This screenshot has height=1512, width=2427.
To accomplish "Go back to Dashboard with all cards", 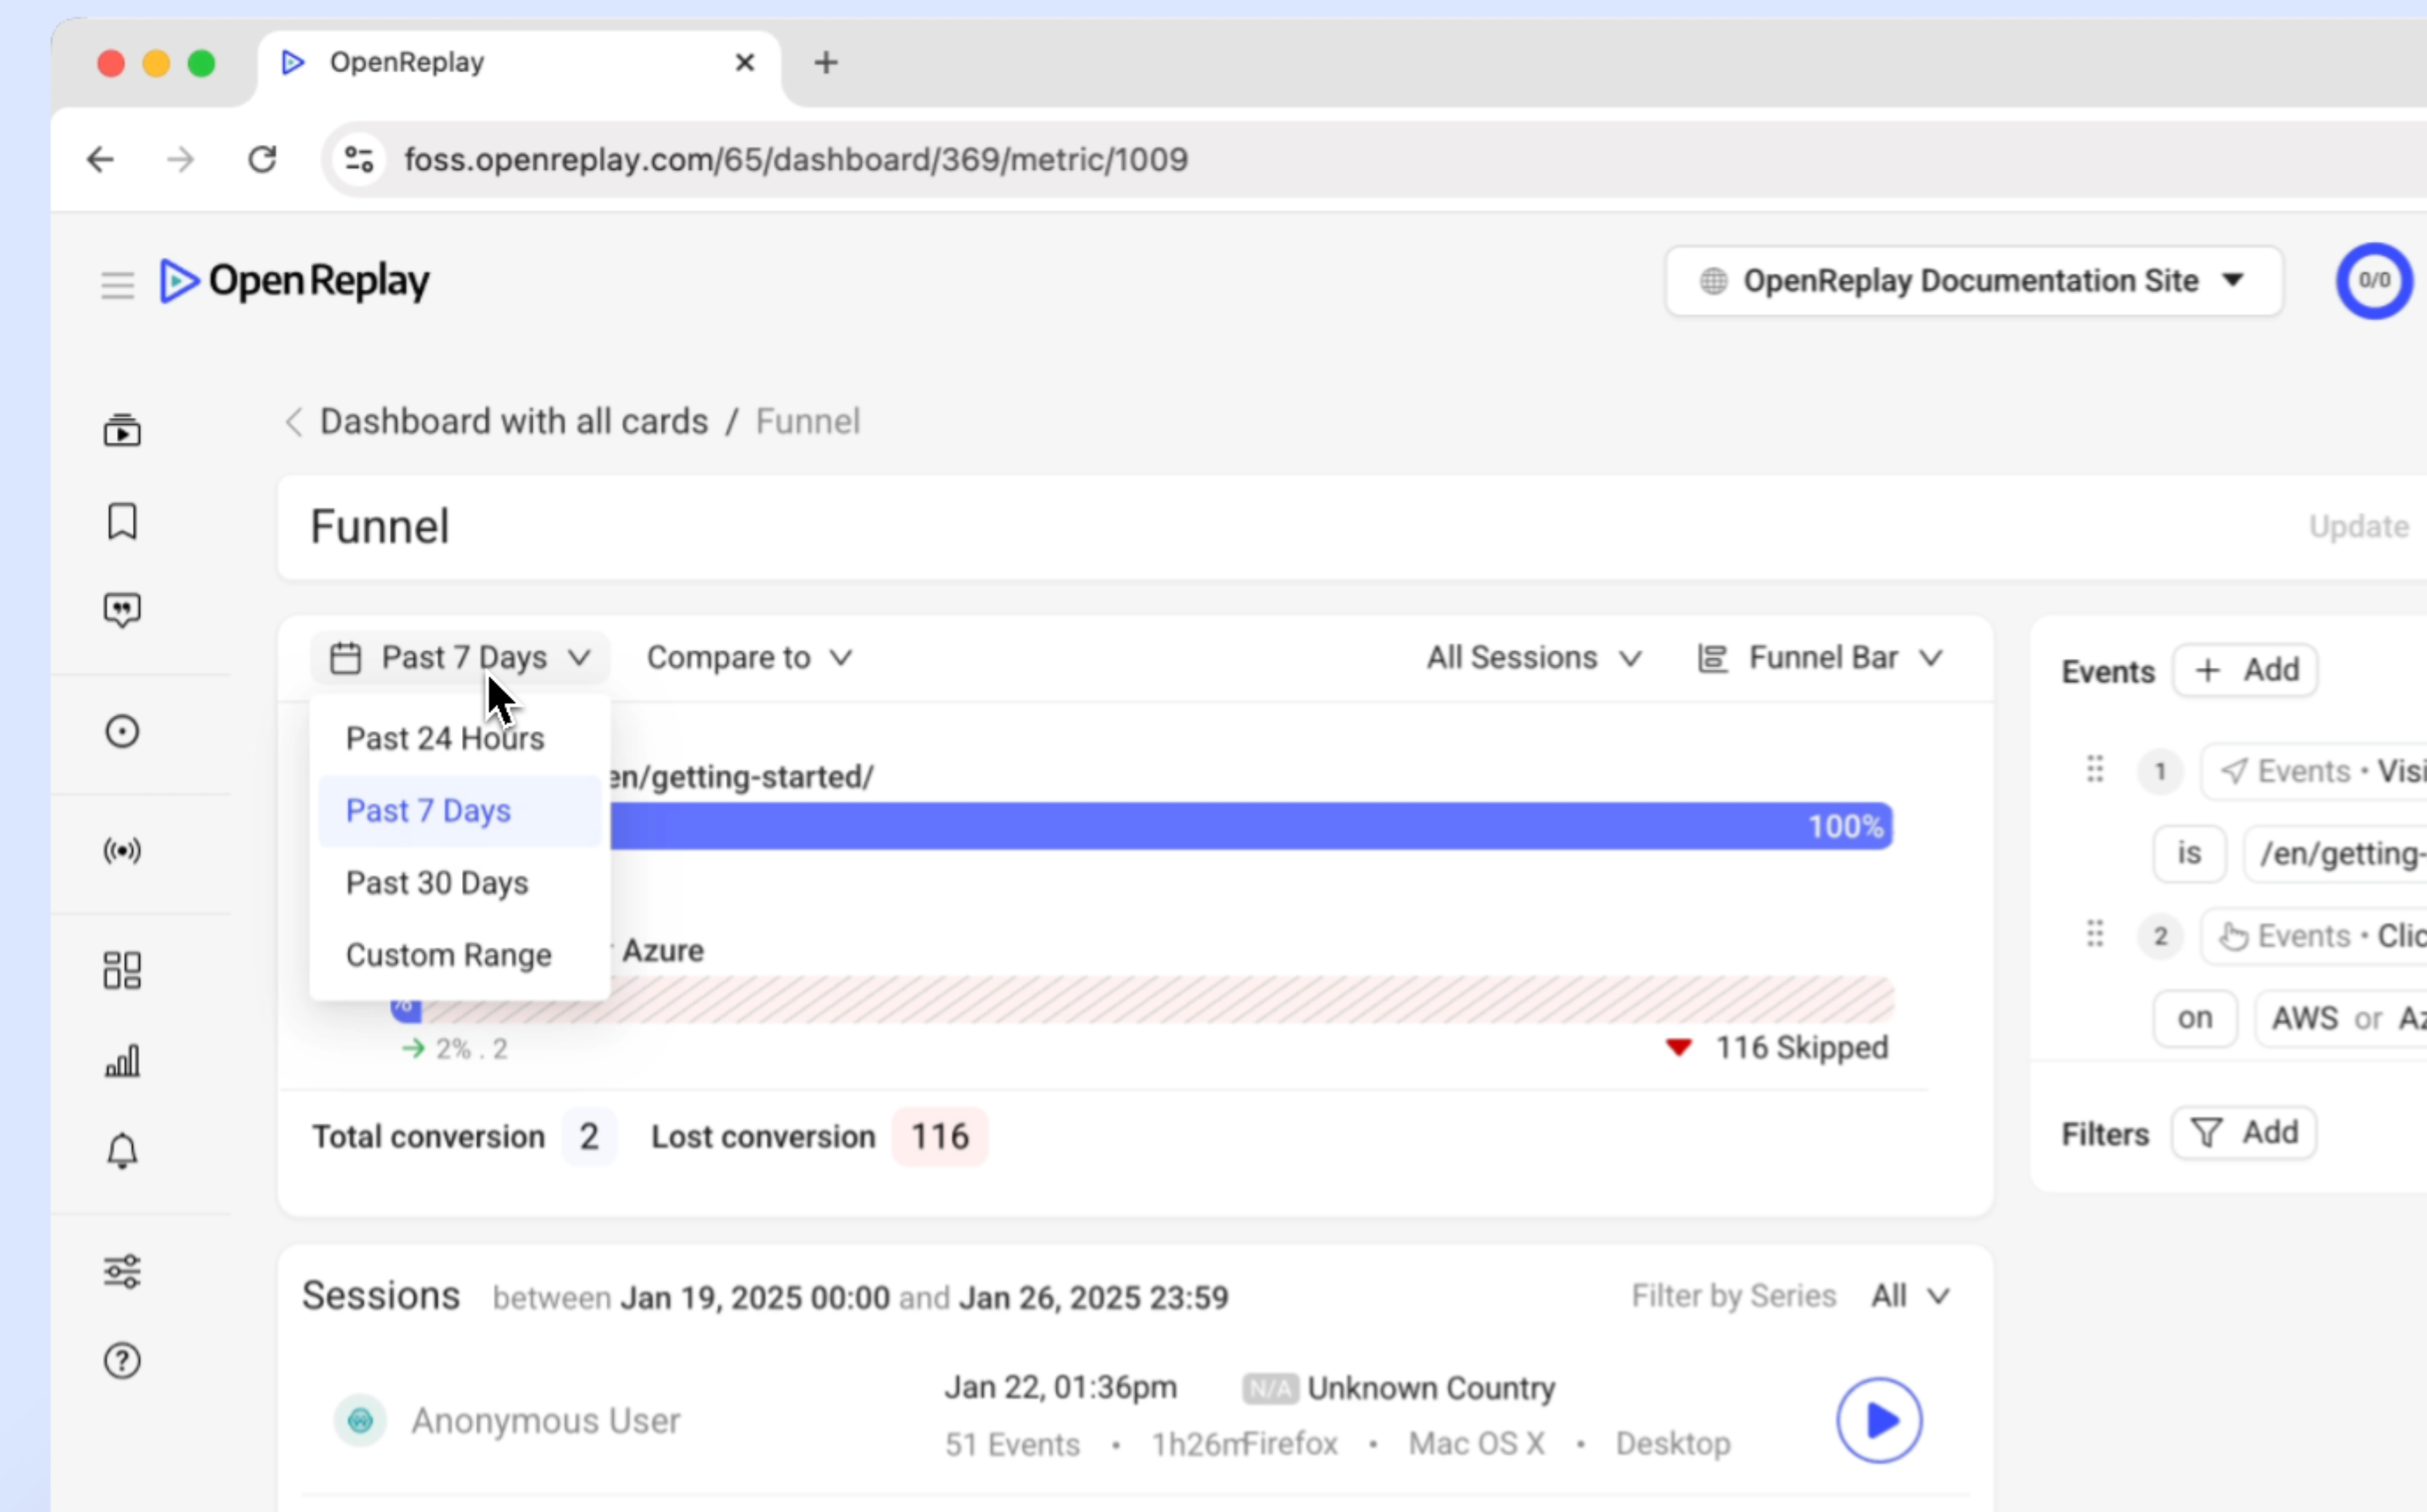I will click(x=513, y=422).
